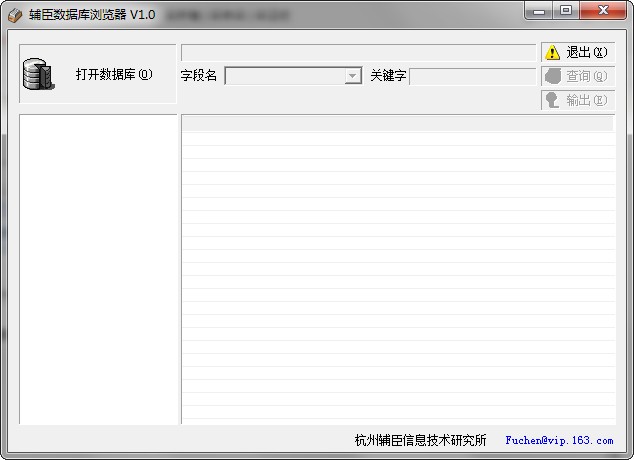Expand the 字段名 dropdown arrow
This screenshot has height=460, width=634.
[353, 76]
